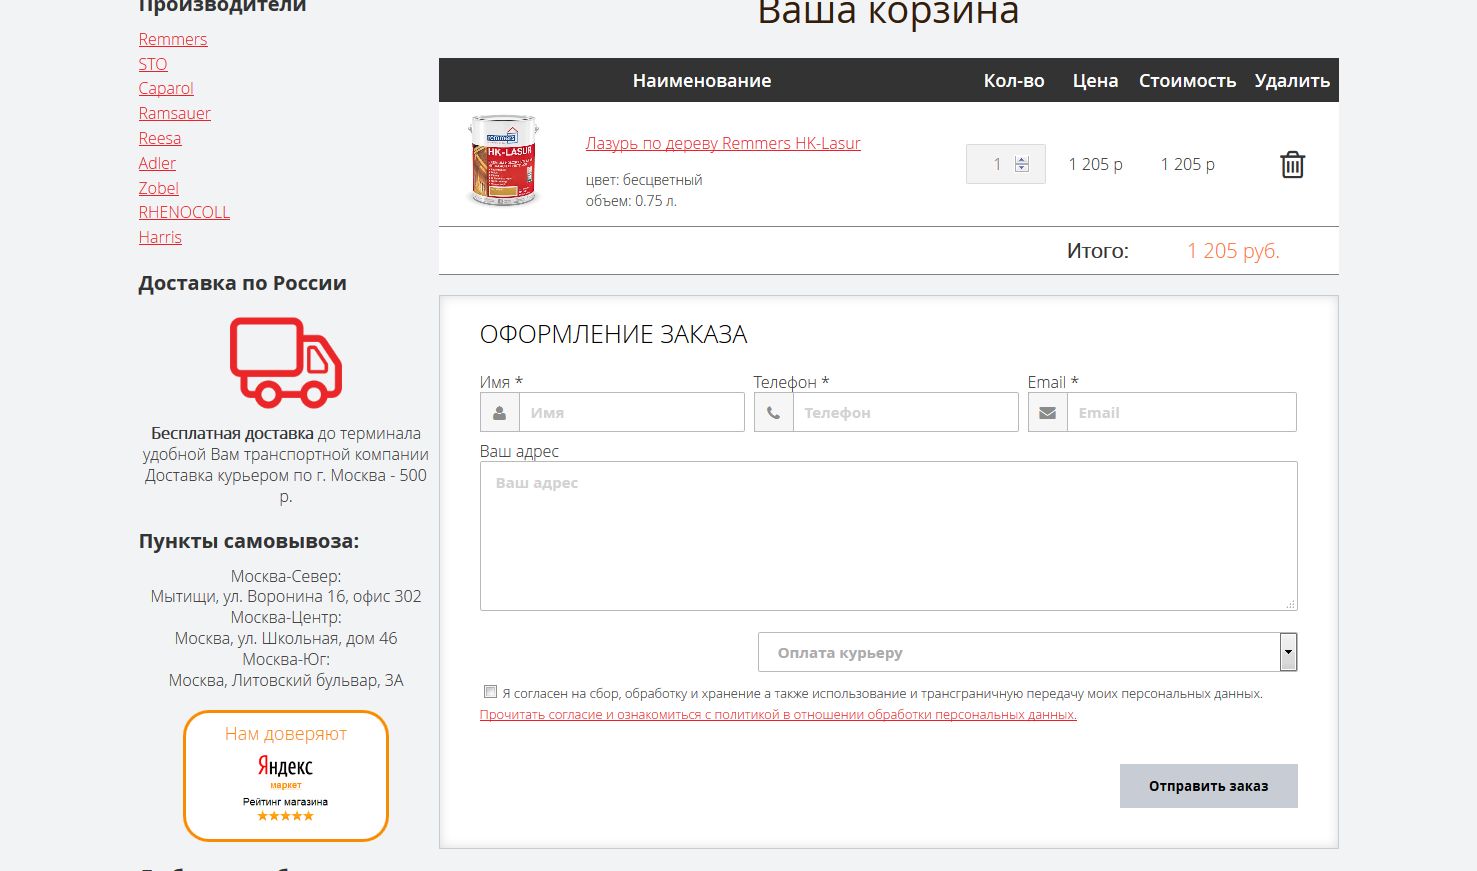Image resolution: width=1477 pixels, height=871 pixels.
Task: Click the Яндекс Маркет rating badge
Action: tap(286, 776)
